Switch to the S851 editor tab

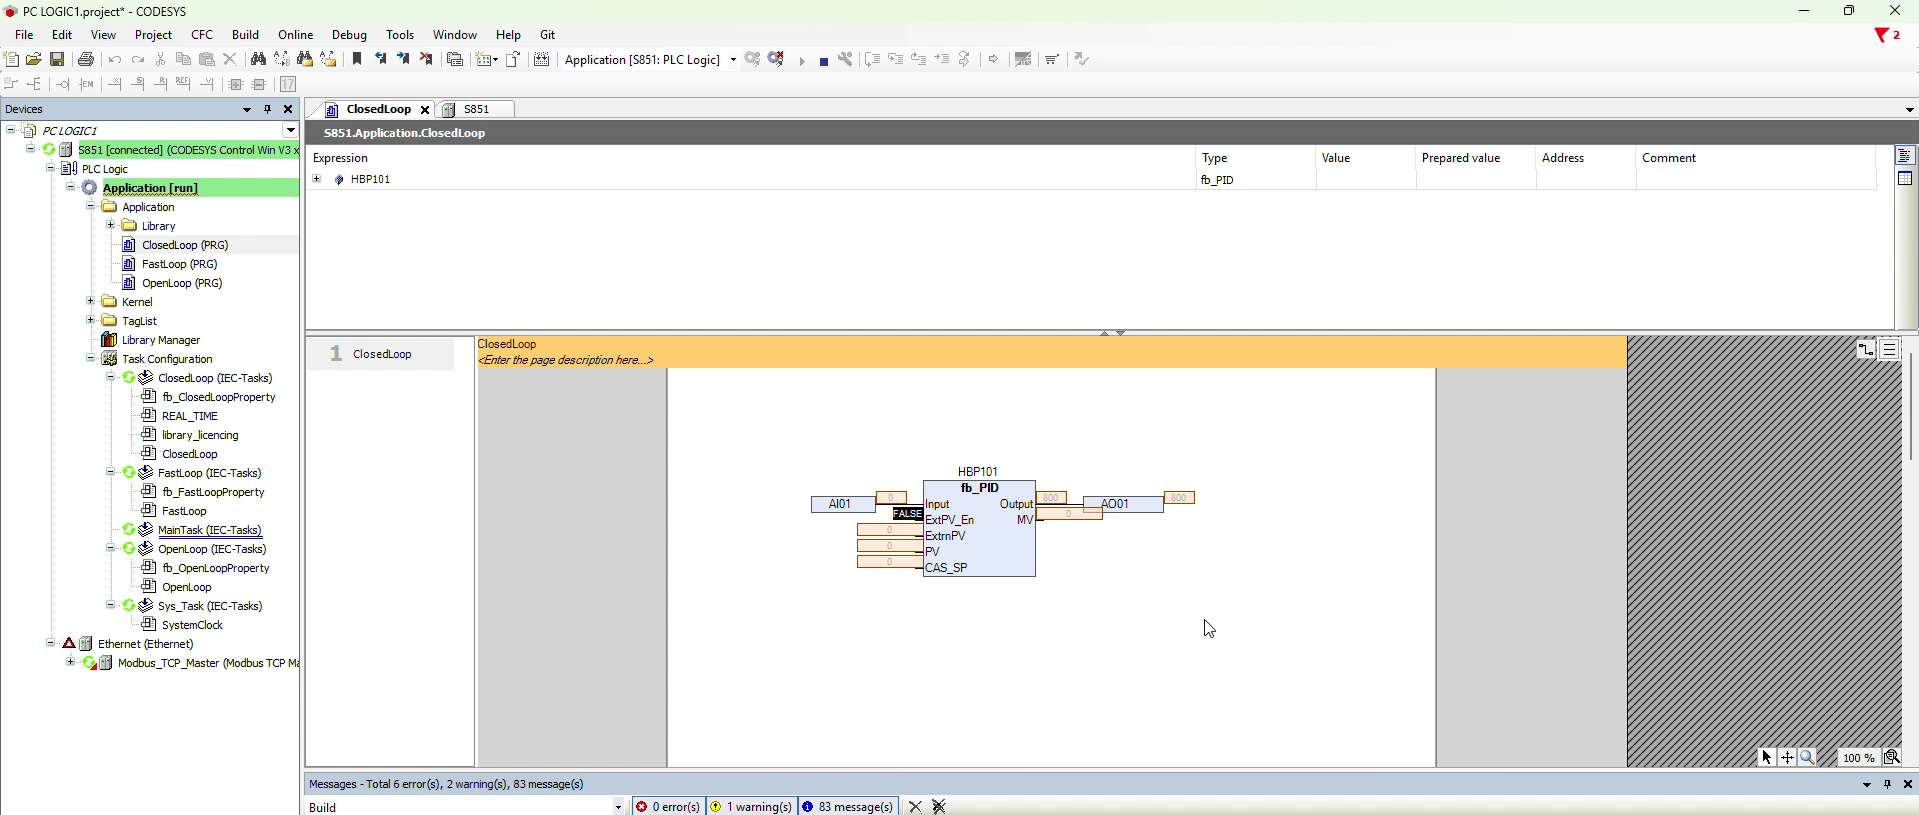click(476, 110)
